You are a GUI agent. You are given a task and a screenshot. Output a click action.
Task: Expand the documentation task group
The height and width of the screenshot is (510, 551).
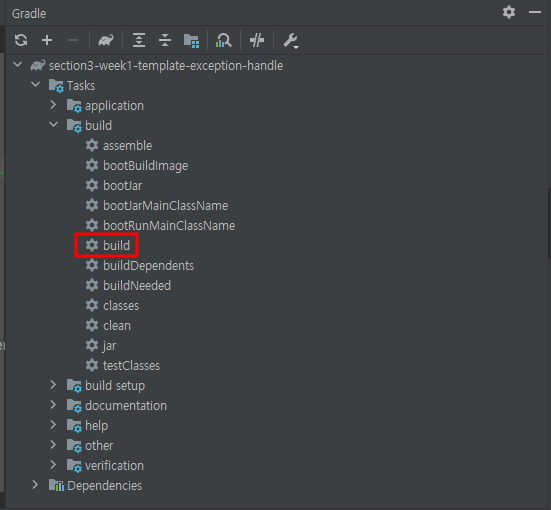tap(53, 405)
